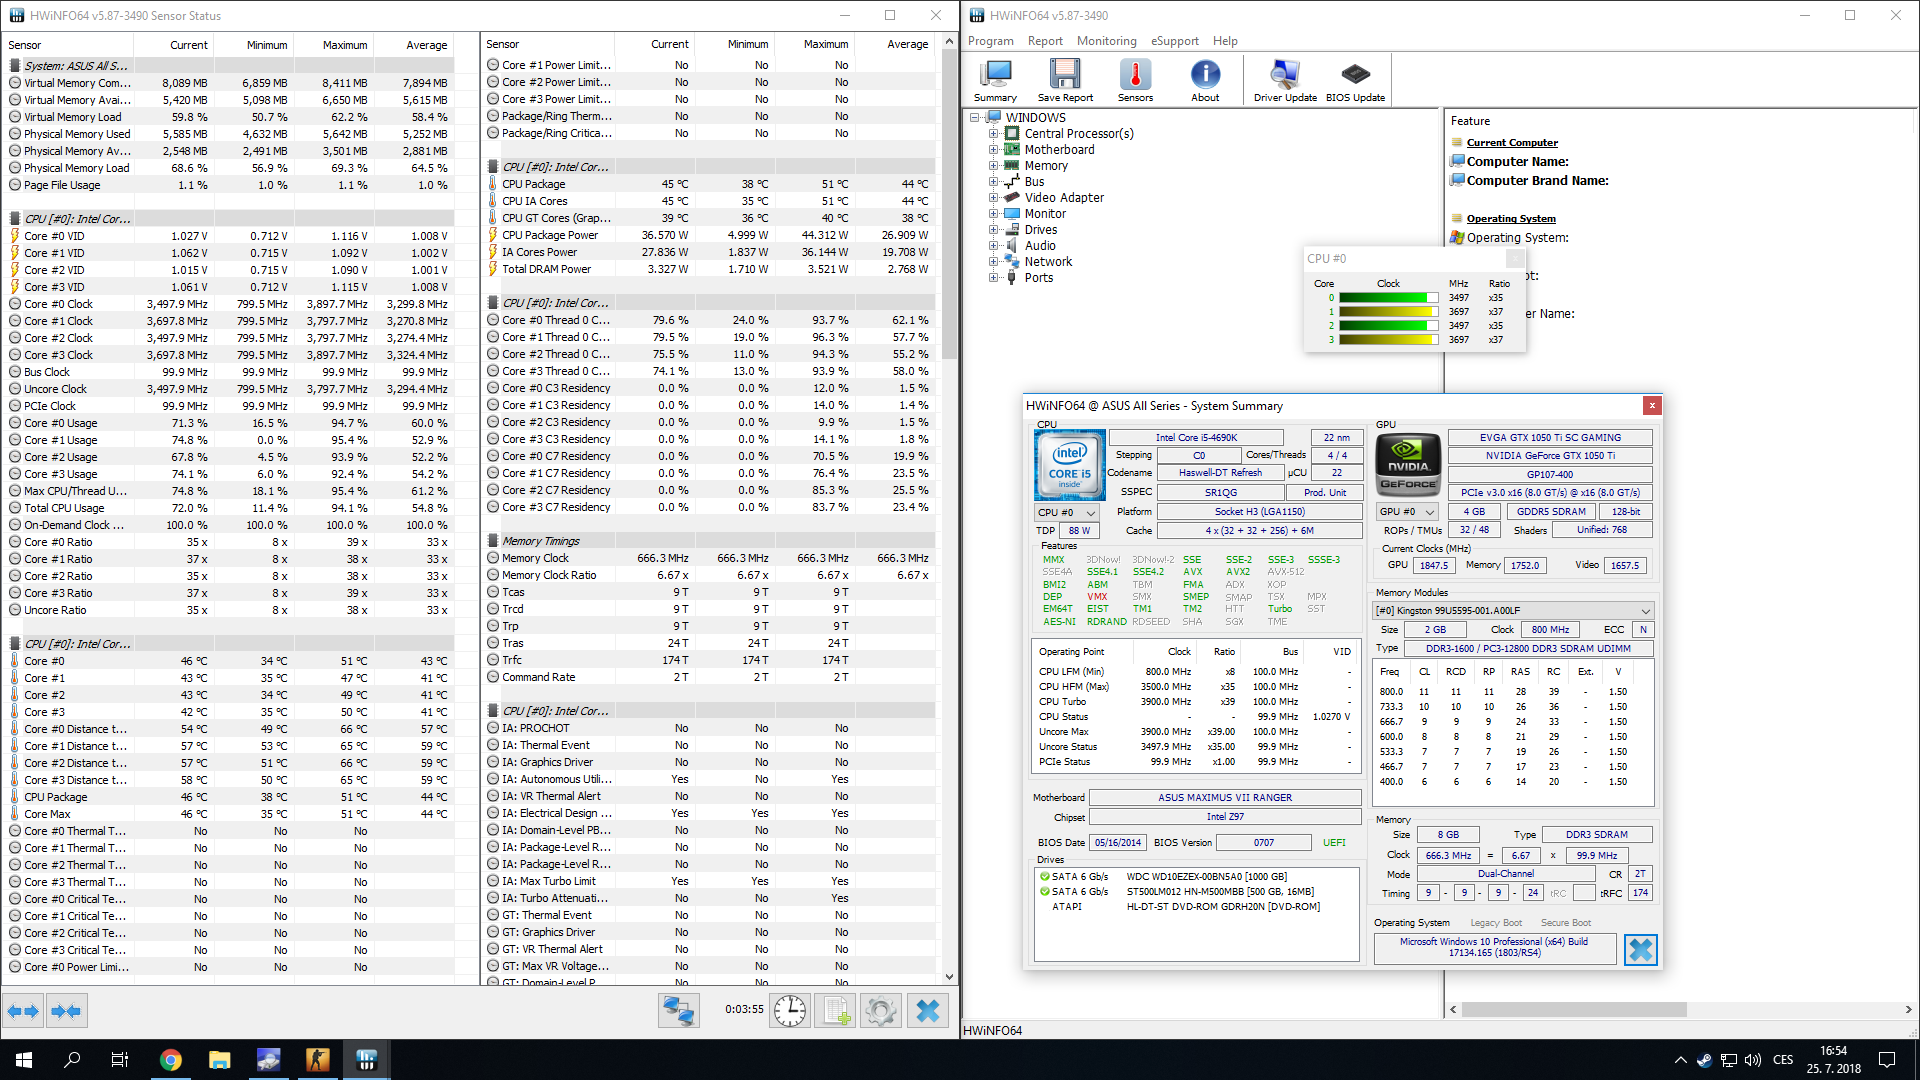
Task: Open File Explorer from the taskbar
Action: (x=220, y=1060)
